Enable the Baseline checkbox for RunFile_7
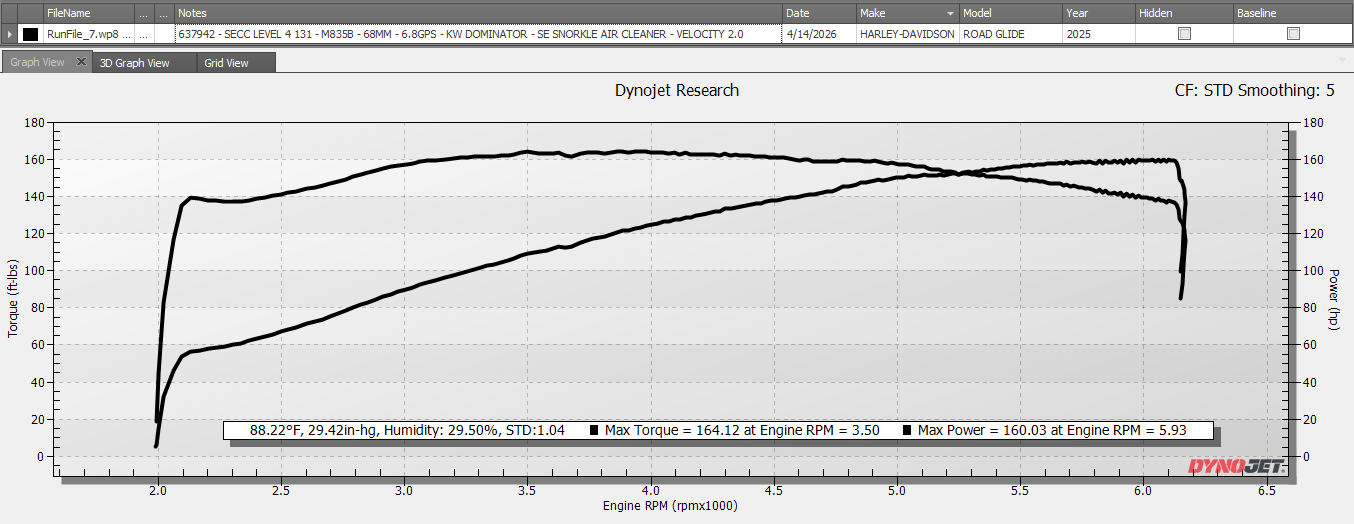The height and width of the screenshot is (524, 1354). pyautogui.click(x=1293, y=34)
